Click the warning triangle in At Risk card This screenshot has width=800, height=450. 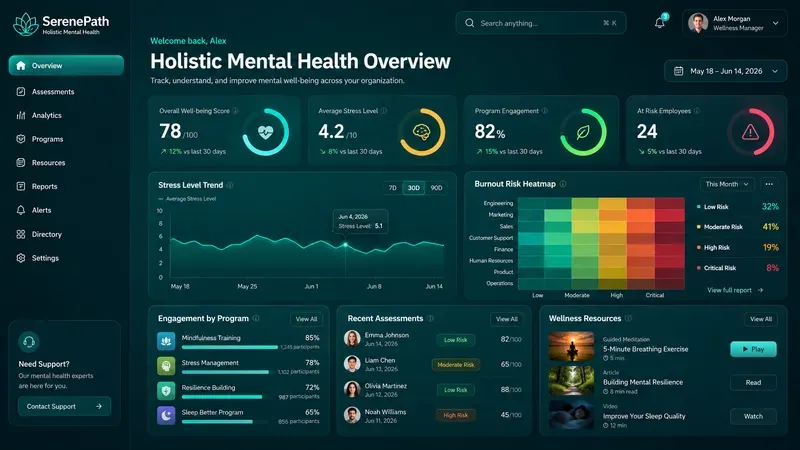point(750,132)
